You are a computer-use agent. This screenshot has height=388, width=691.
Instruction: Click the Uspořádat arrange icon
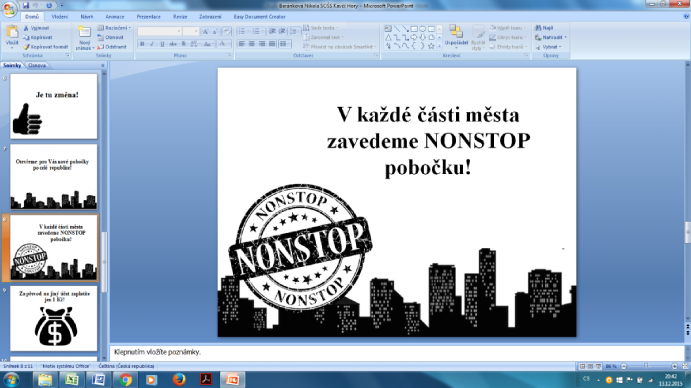[x=456, y=32]
